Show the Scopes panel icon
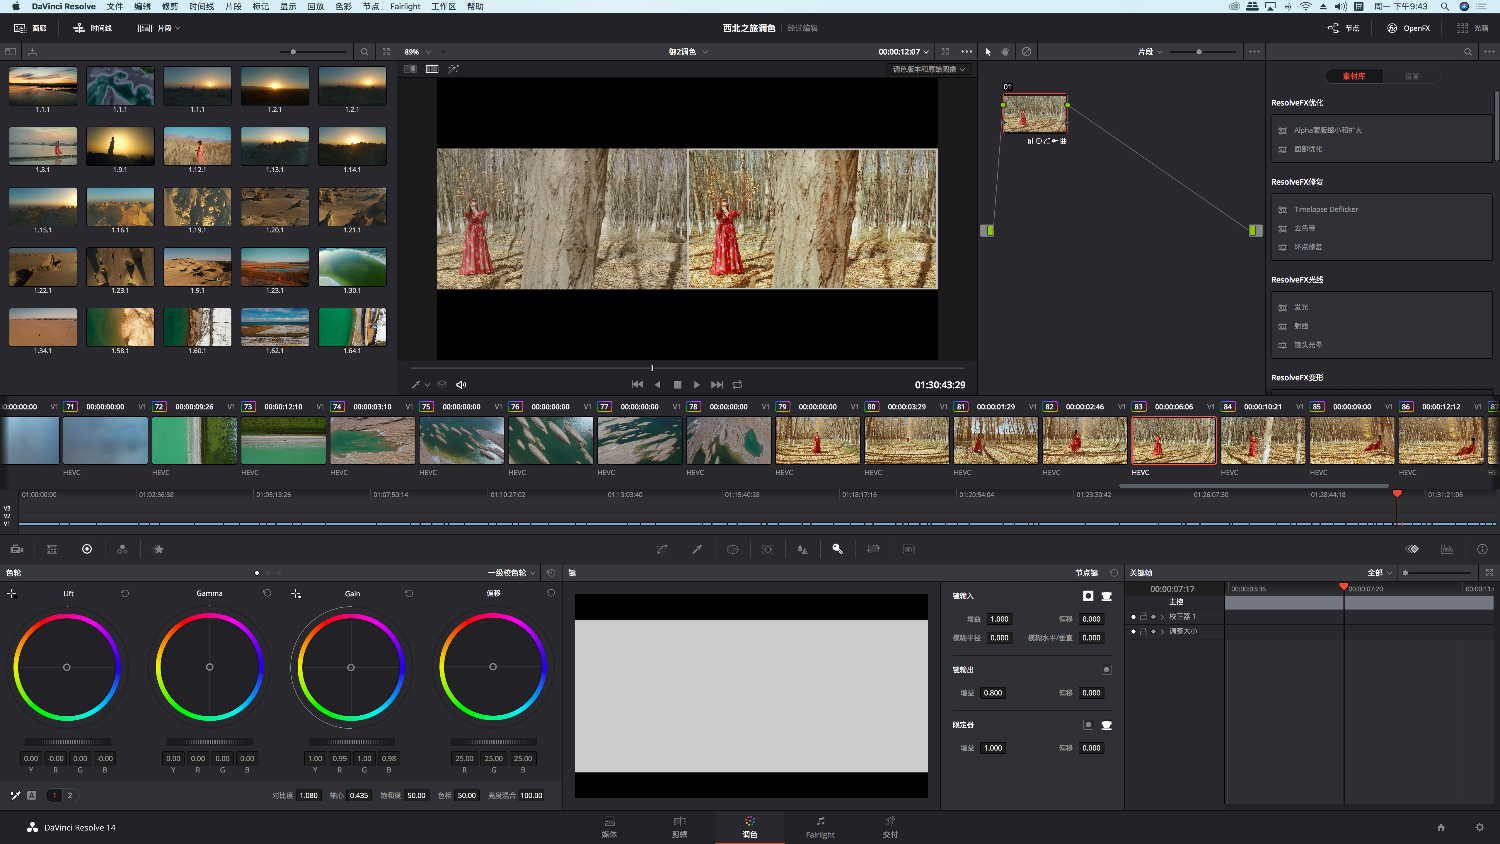1500x844 pixels. [1447, 549]
